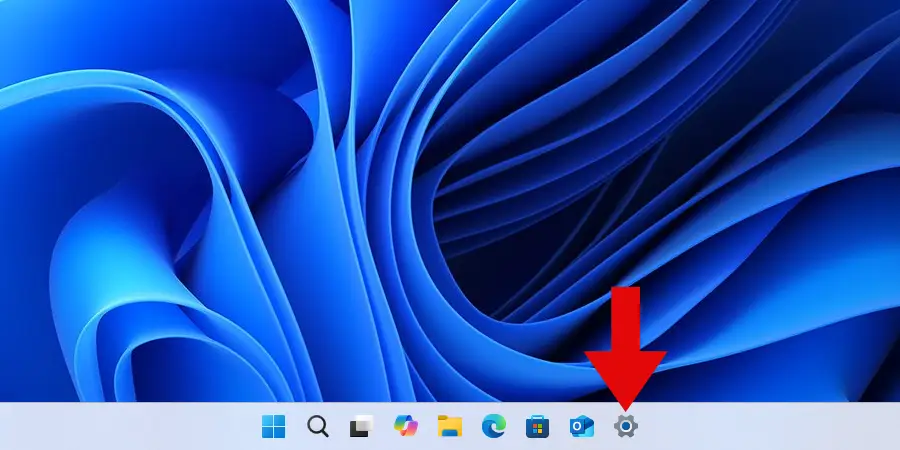Click taskbar gap between Outlook and Settings icons
This screenshot has height=450, width=900.
(x=604, y=427)
